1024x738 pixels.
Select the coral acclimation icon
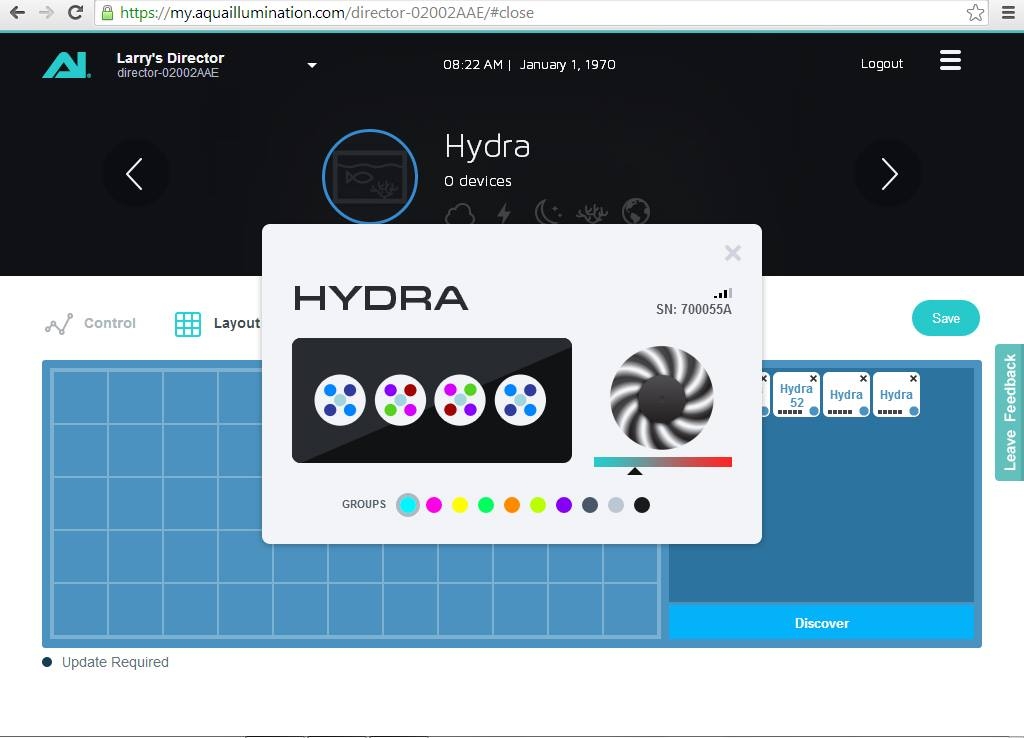[x=592, y=213]
